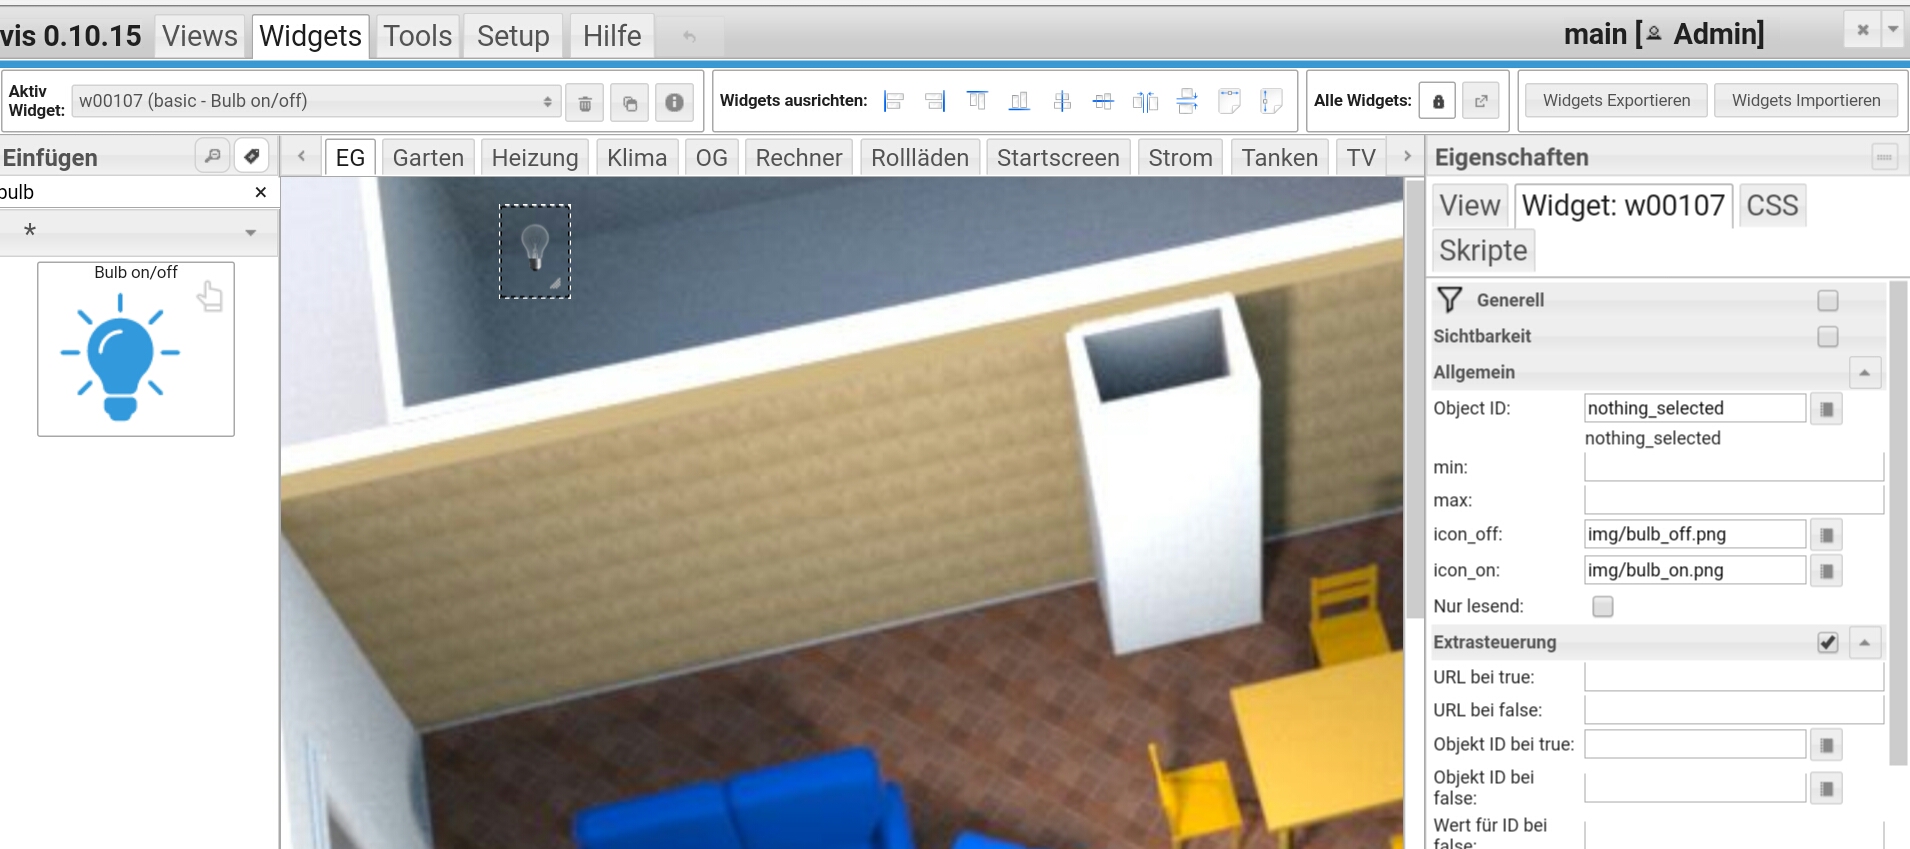This screenshot has width=1910, height=849.
Task: Align selected widgets to the left
Action: pyautogui.click(x=894, y=101)
